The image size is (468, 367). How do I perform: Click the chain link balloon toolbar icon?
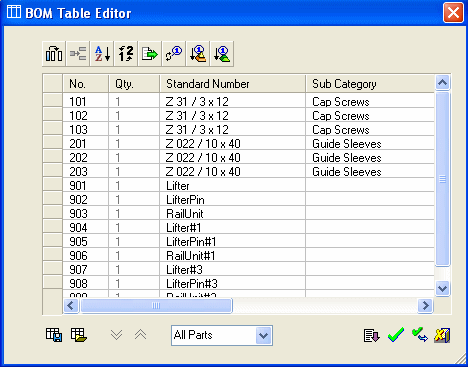point(174,54)
